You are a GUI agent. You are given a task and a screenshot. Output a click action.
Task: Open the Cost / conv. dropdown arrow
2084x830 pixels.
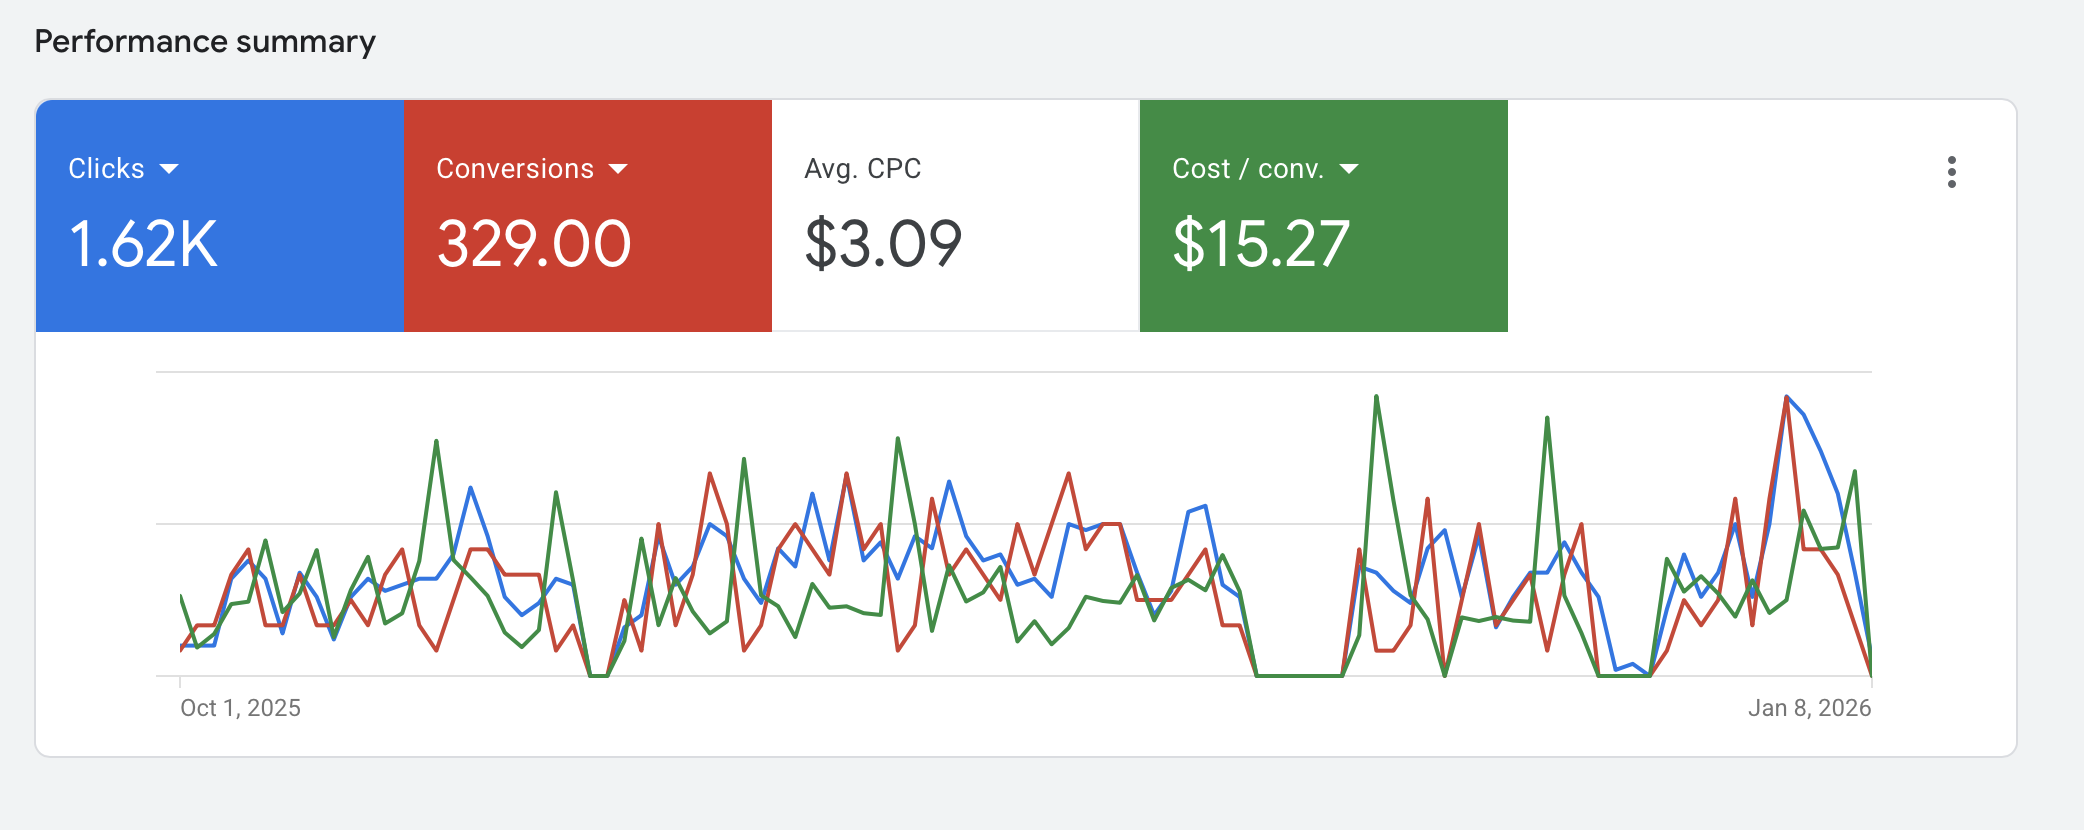click(x=1349, y=169)
